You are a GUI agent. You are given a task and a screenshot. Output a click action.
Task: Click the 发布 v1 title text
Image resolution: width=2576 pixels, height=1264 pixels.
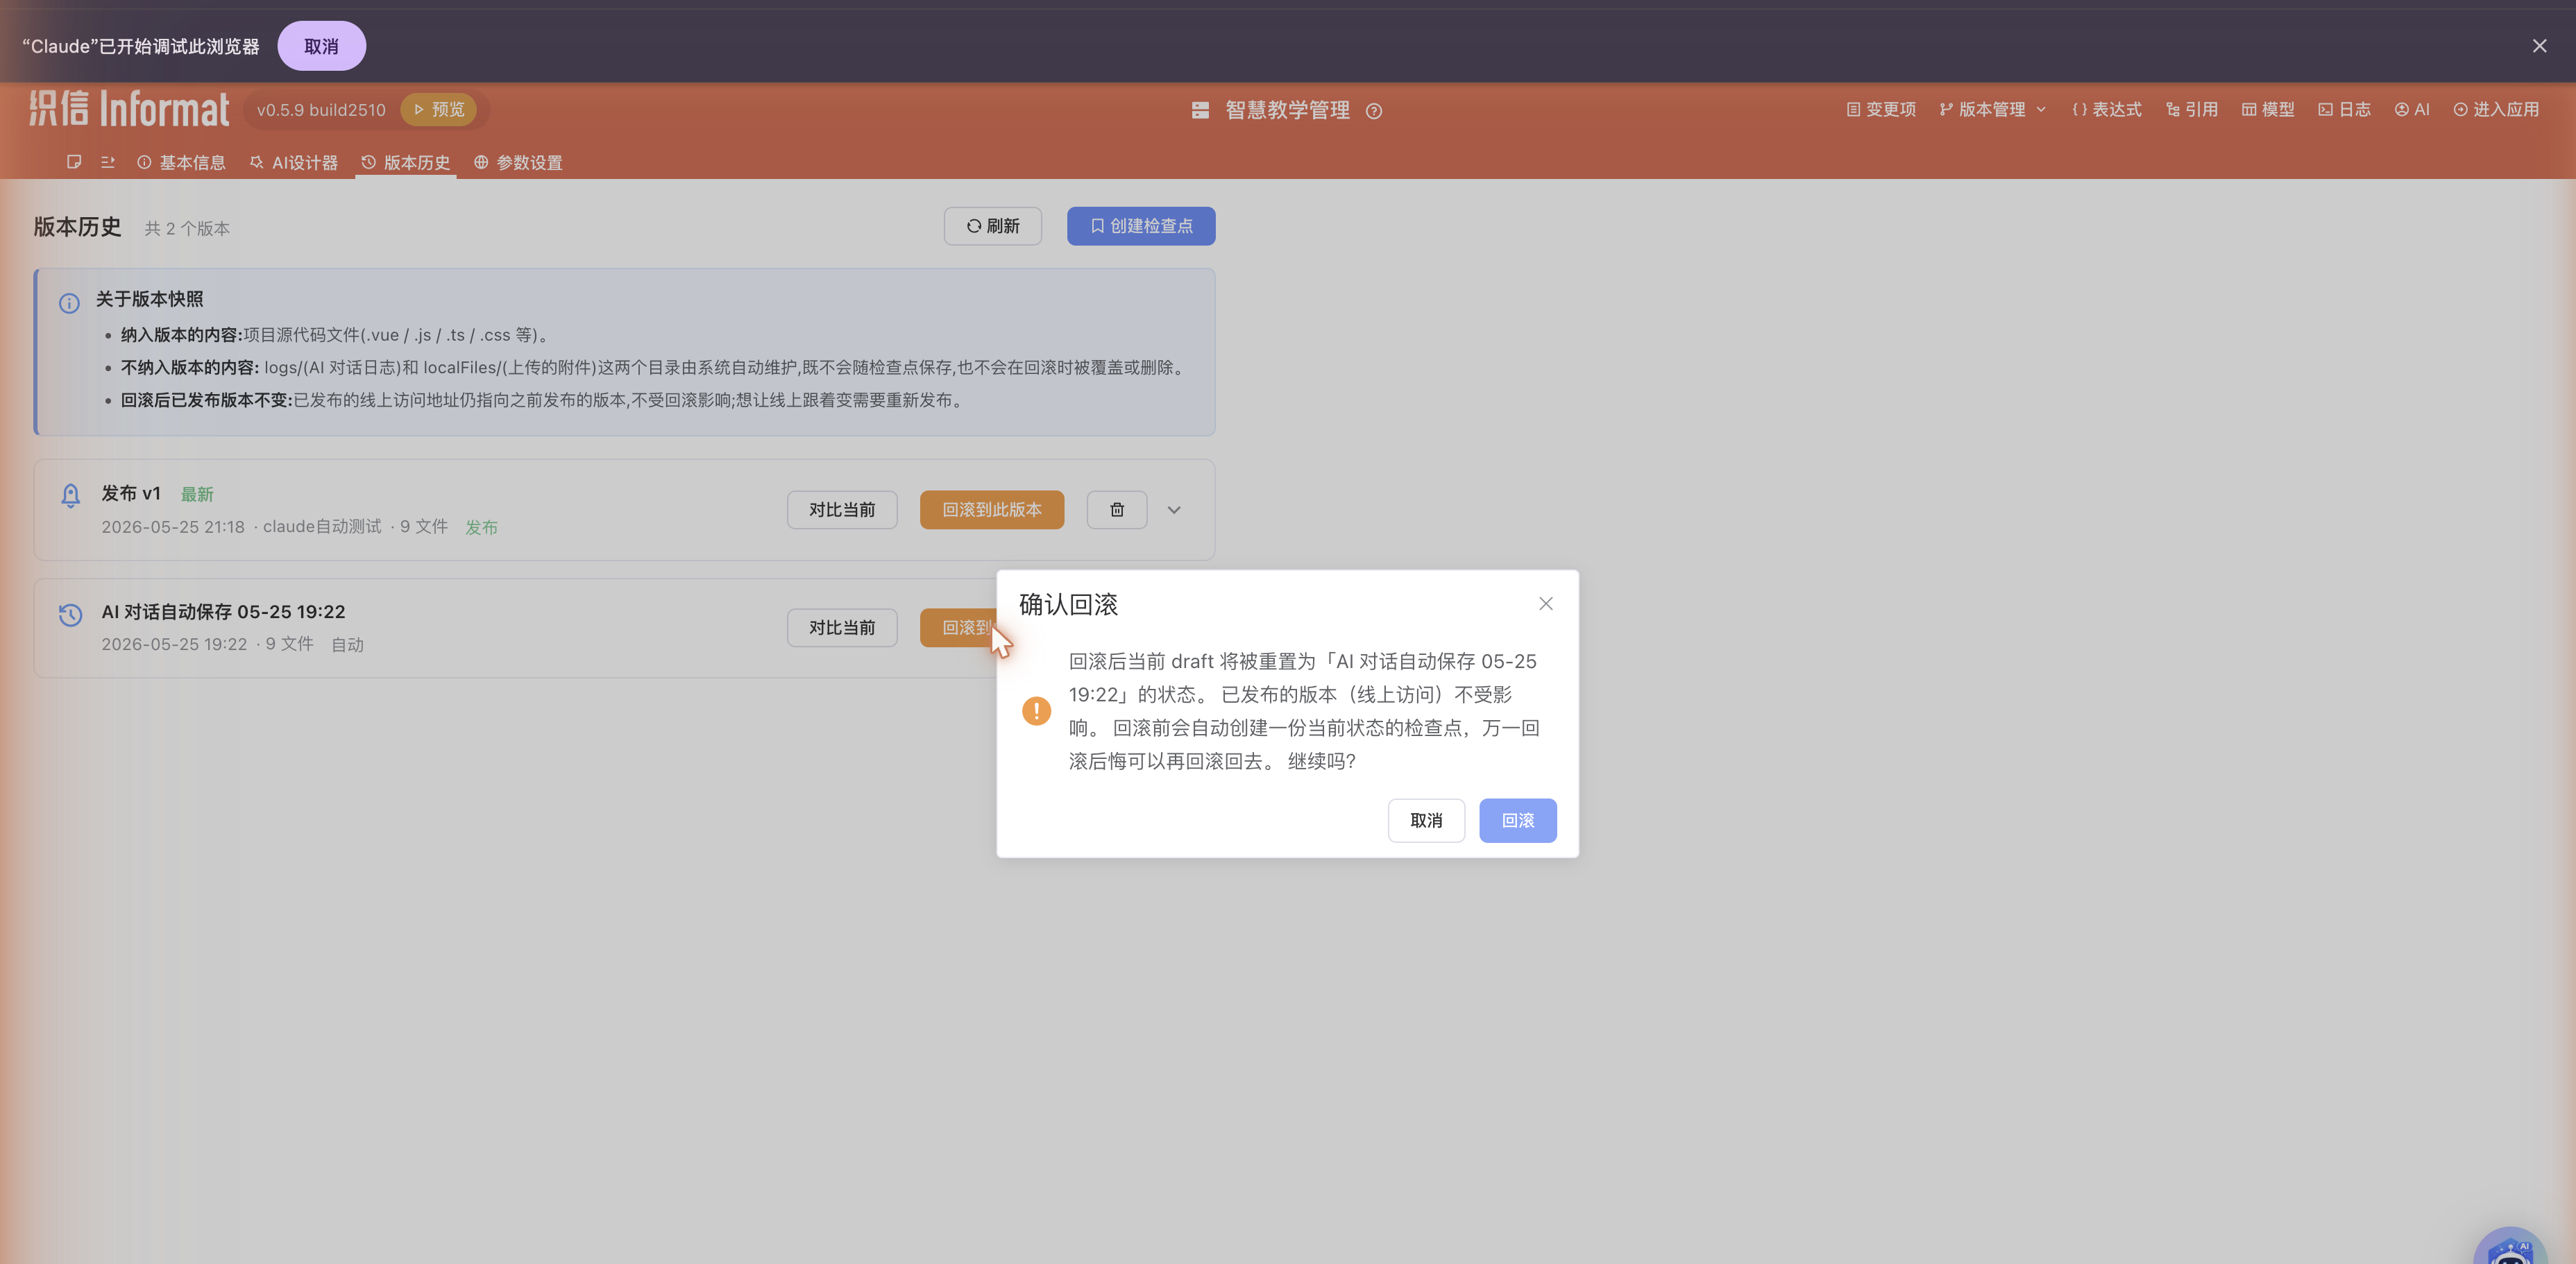(x=131, y=493)
